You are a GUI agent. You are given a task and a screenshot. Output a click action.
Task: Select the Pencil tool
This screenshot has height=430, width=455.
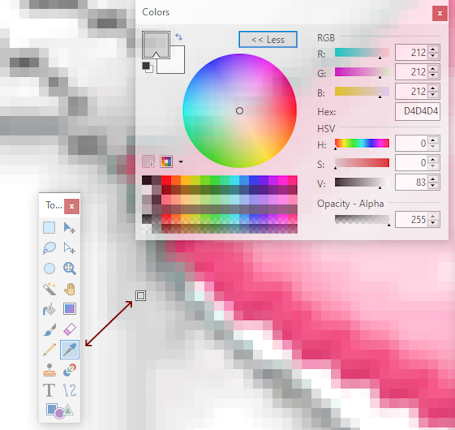(49, 350)
